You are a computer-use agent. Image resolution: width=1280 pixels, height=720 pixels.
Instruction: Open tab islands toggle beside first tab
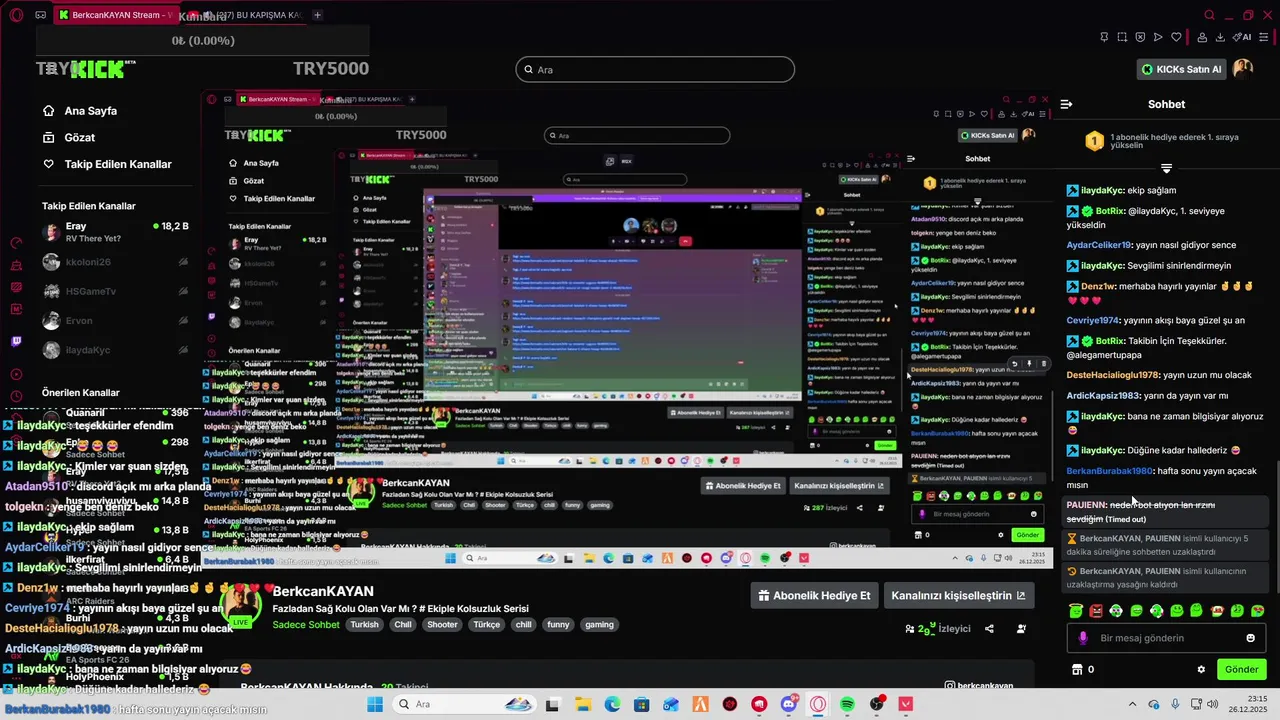point(40,15)
